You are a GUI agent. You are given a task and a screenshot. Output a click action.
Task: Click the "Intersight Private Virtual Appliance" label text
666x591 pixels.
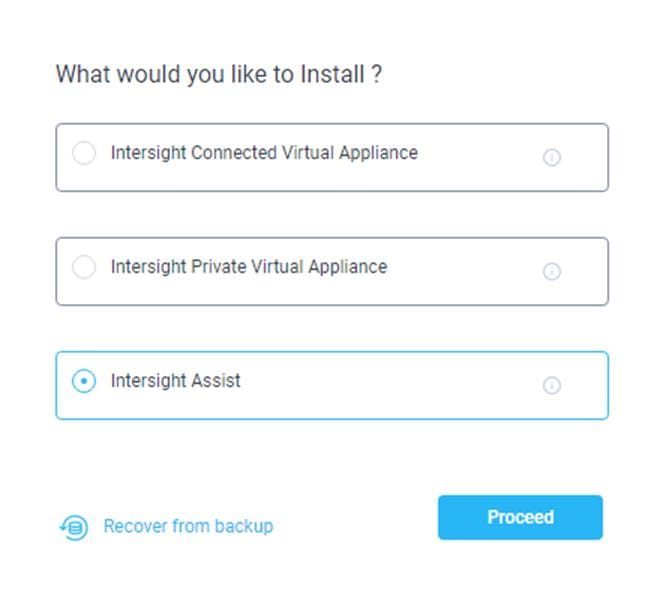pos(248,268)
